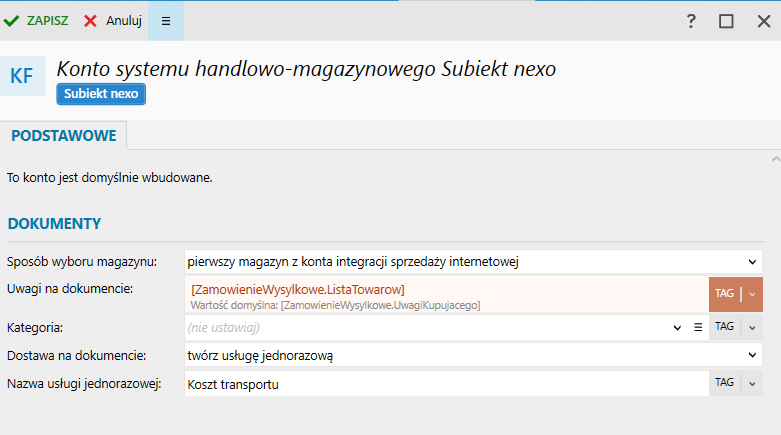781x435 pixels.
Task: Click the green ZAPISZ checkmark icon
Action: [11, 21]
